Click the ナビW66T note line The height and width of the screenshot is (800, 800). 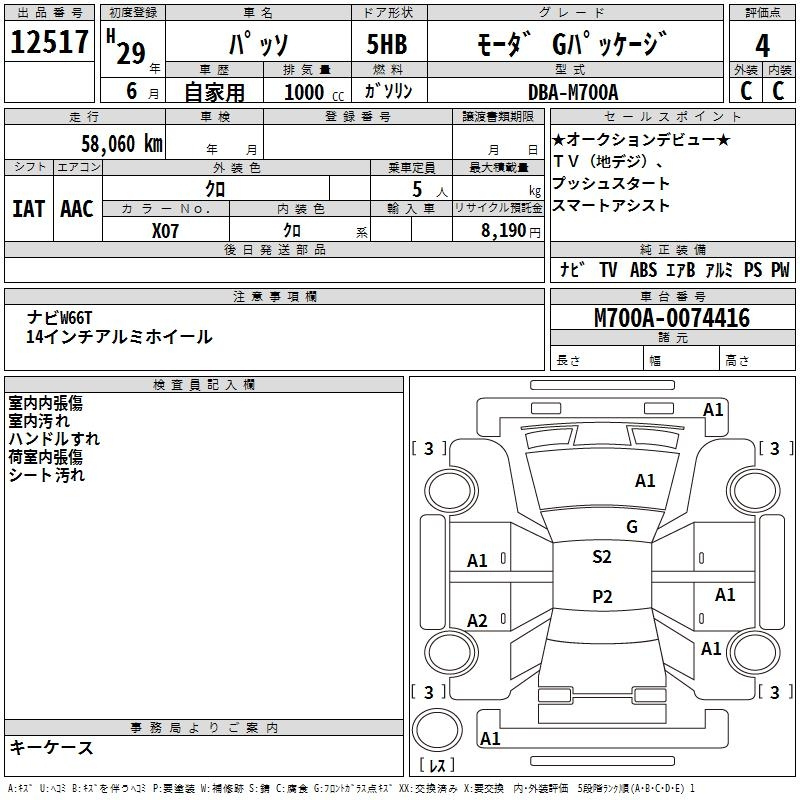click(x=58, y=317)
